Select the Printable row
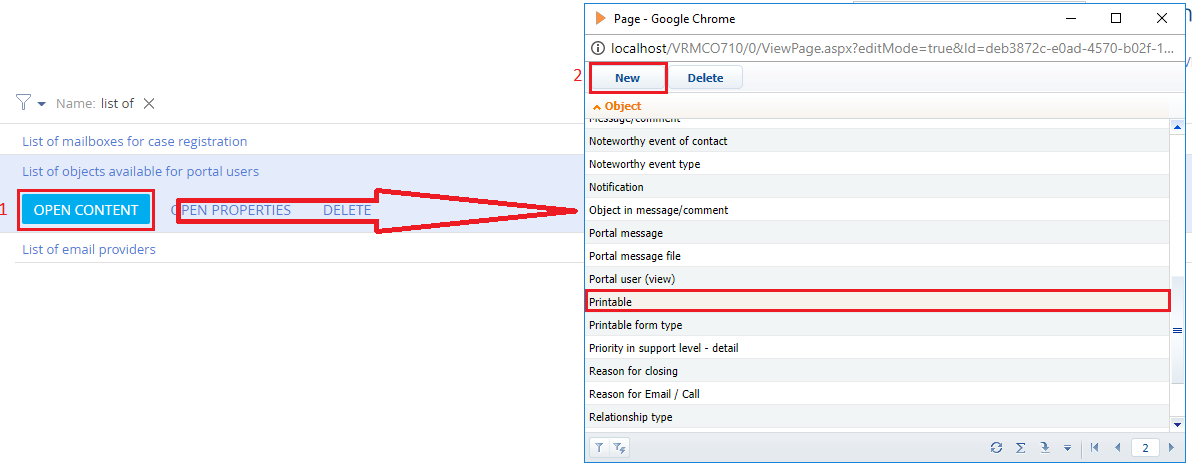 click(x=877, y=302)
